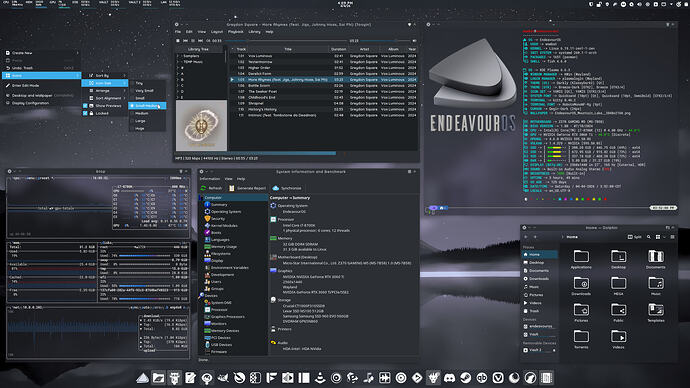Open the Layout menu in music player

(x=217, y=32)
